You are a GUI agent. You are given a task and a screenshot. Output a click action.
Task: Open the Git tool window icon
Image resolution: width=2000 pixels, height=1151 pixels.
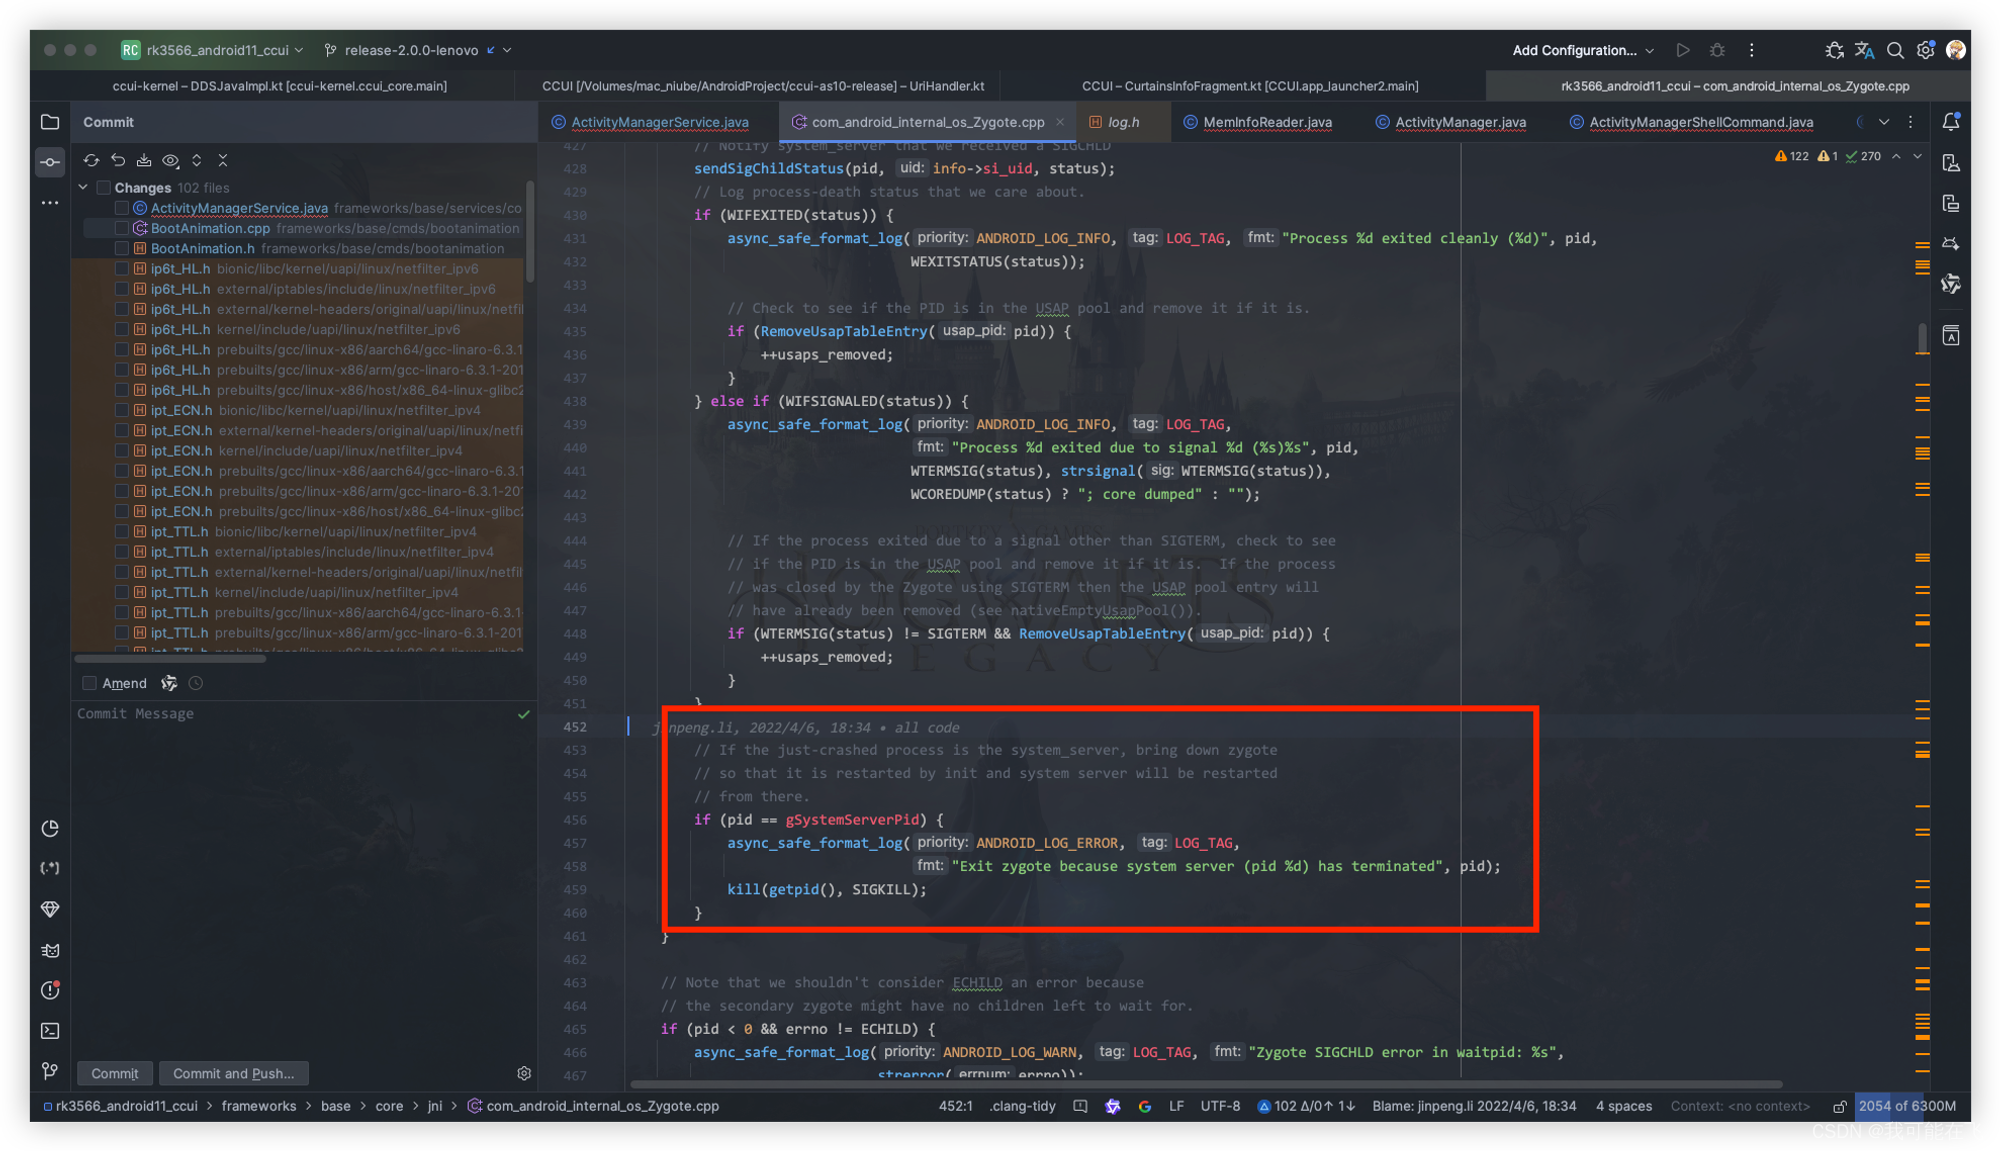pos(50,1071)
